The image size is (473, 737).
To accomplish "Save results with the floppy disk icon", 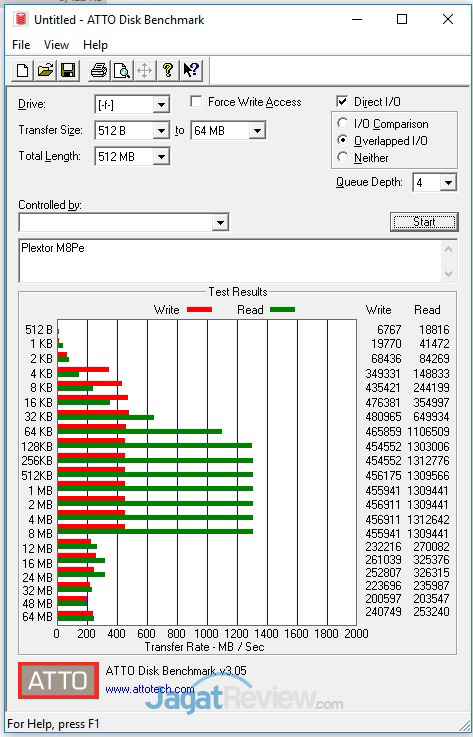I will tap(69, 71).
